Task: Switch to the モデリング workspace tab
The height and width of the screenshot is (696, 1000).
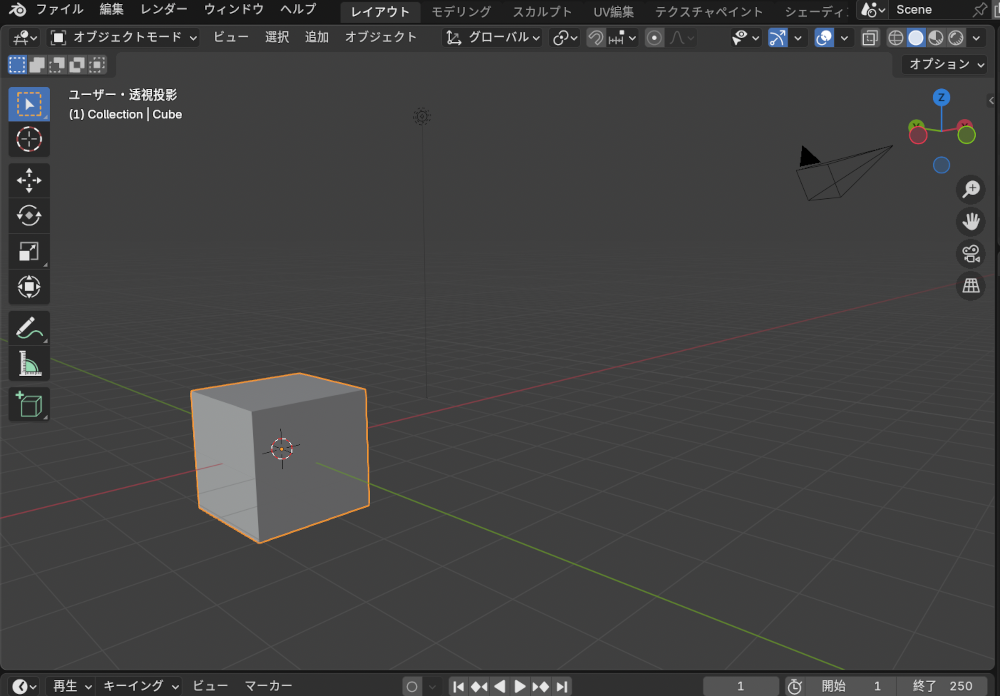Action: point(461,12)
